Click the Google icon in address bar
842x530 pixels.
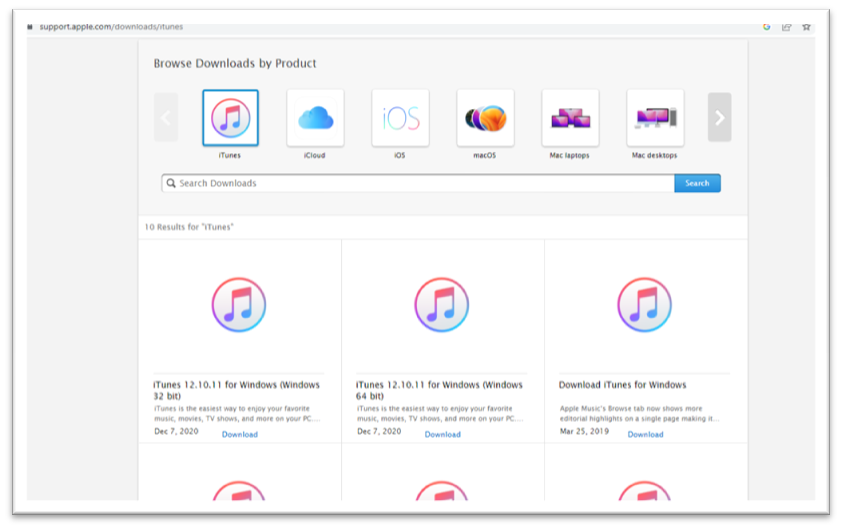point(766,27)
